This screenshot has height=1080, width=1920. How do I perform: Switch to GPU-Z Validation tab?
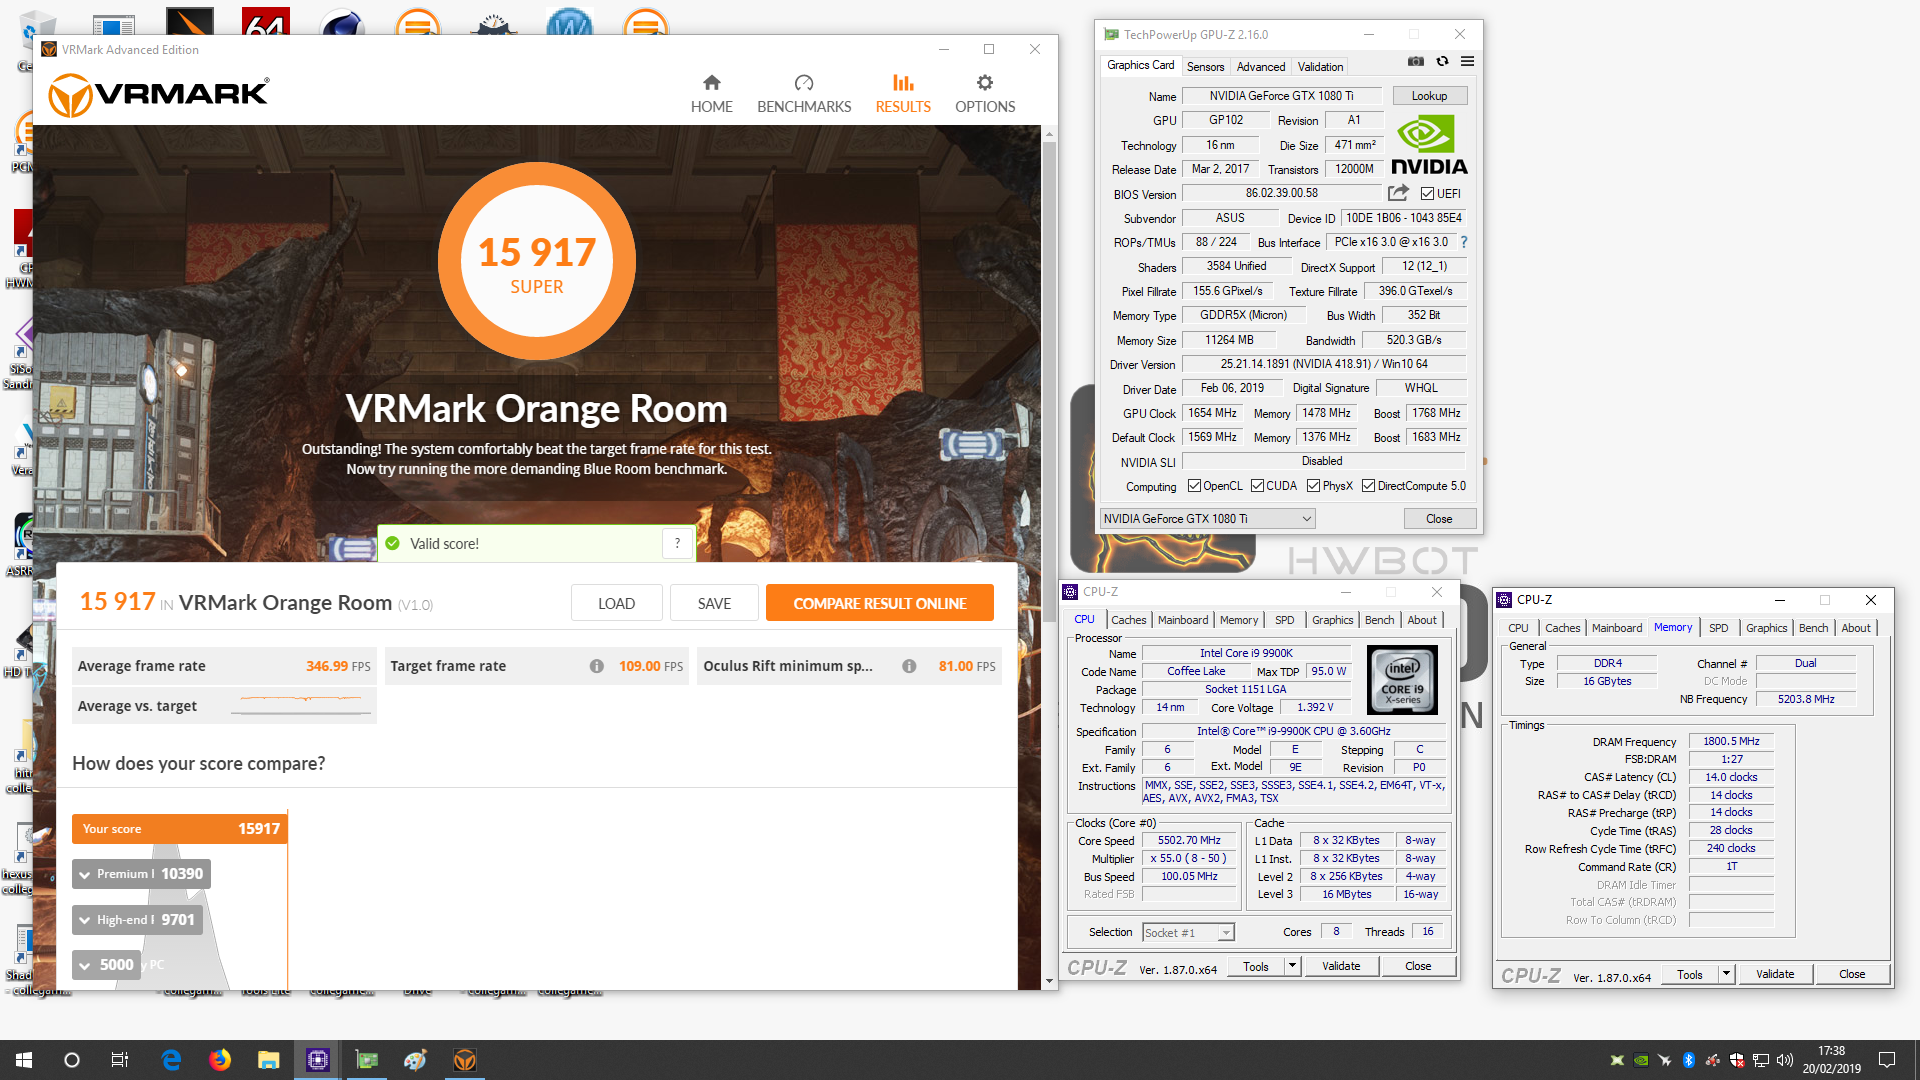point(1320,67)
